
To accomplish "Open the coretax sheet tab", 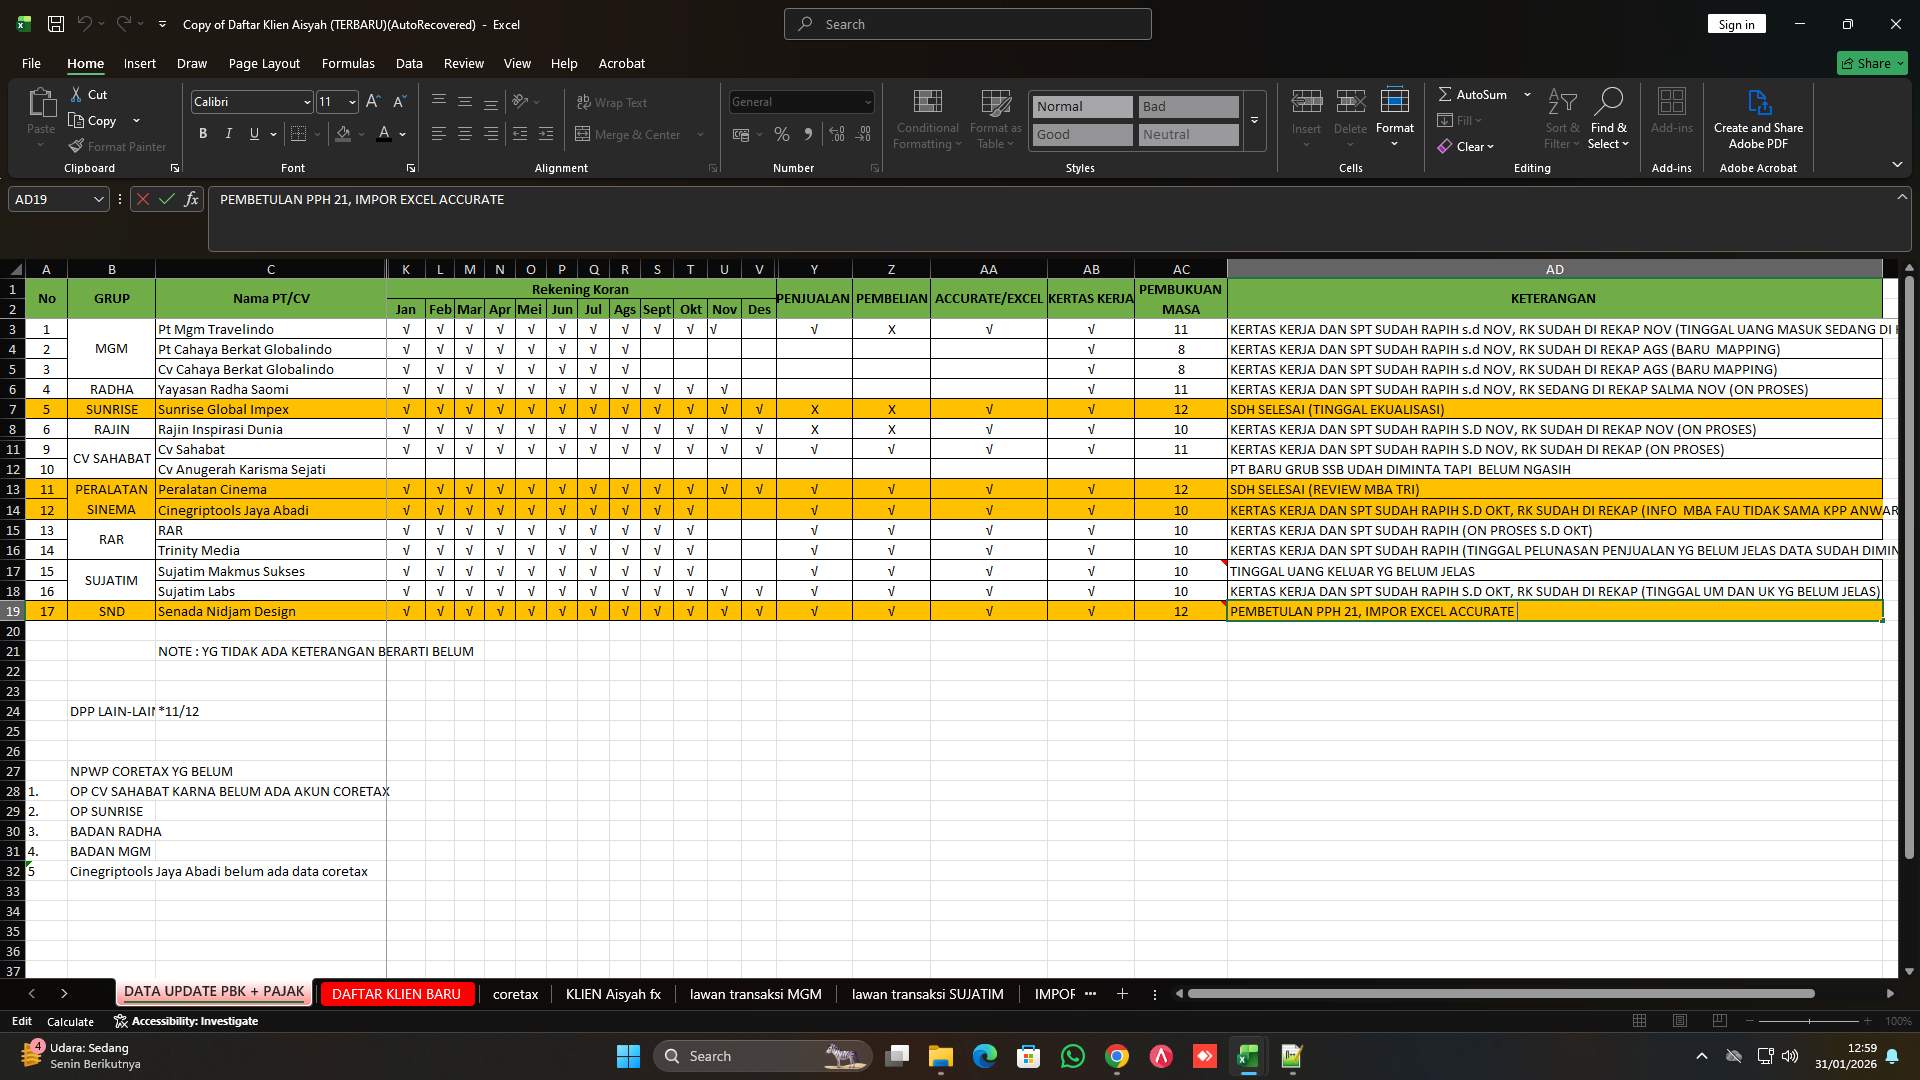I will [515, 994].
